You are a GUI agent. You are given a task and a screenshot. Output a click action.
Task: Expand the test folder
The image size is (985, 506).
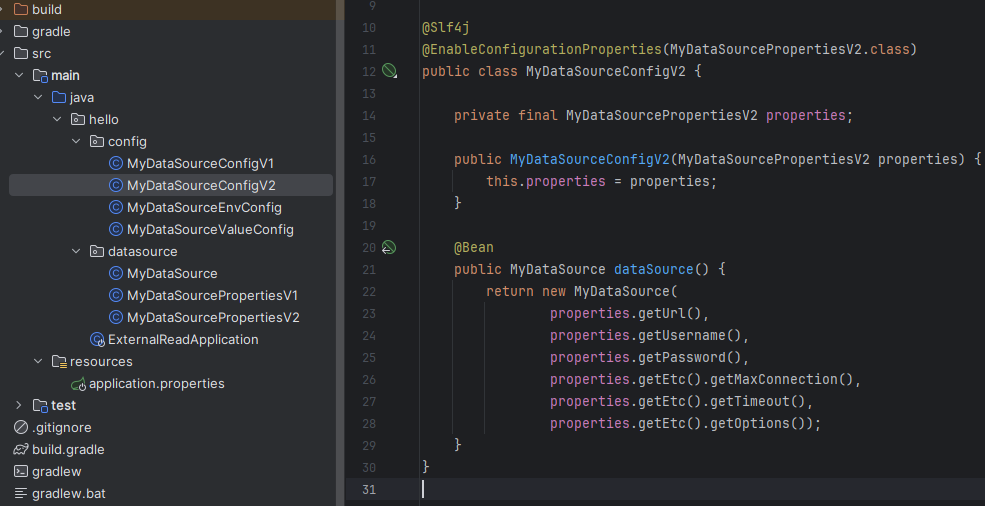pos(19,405)
